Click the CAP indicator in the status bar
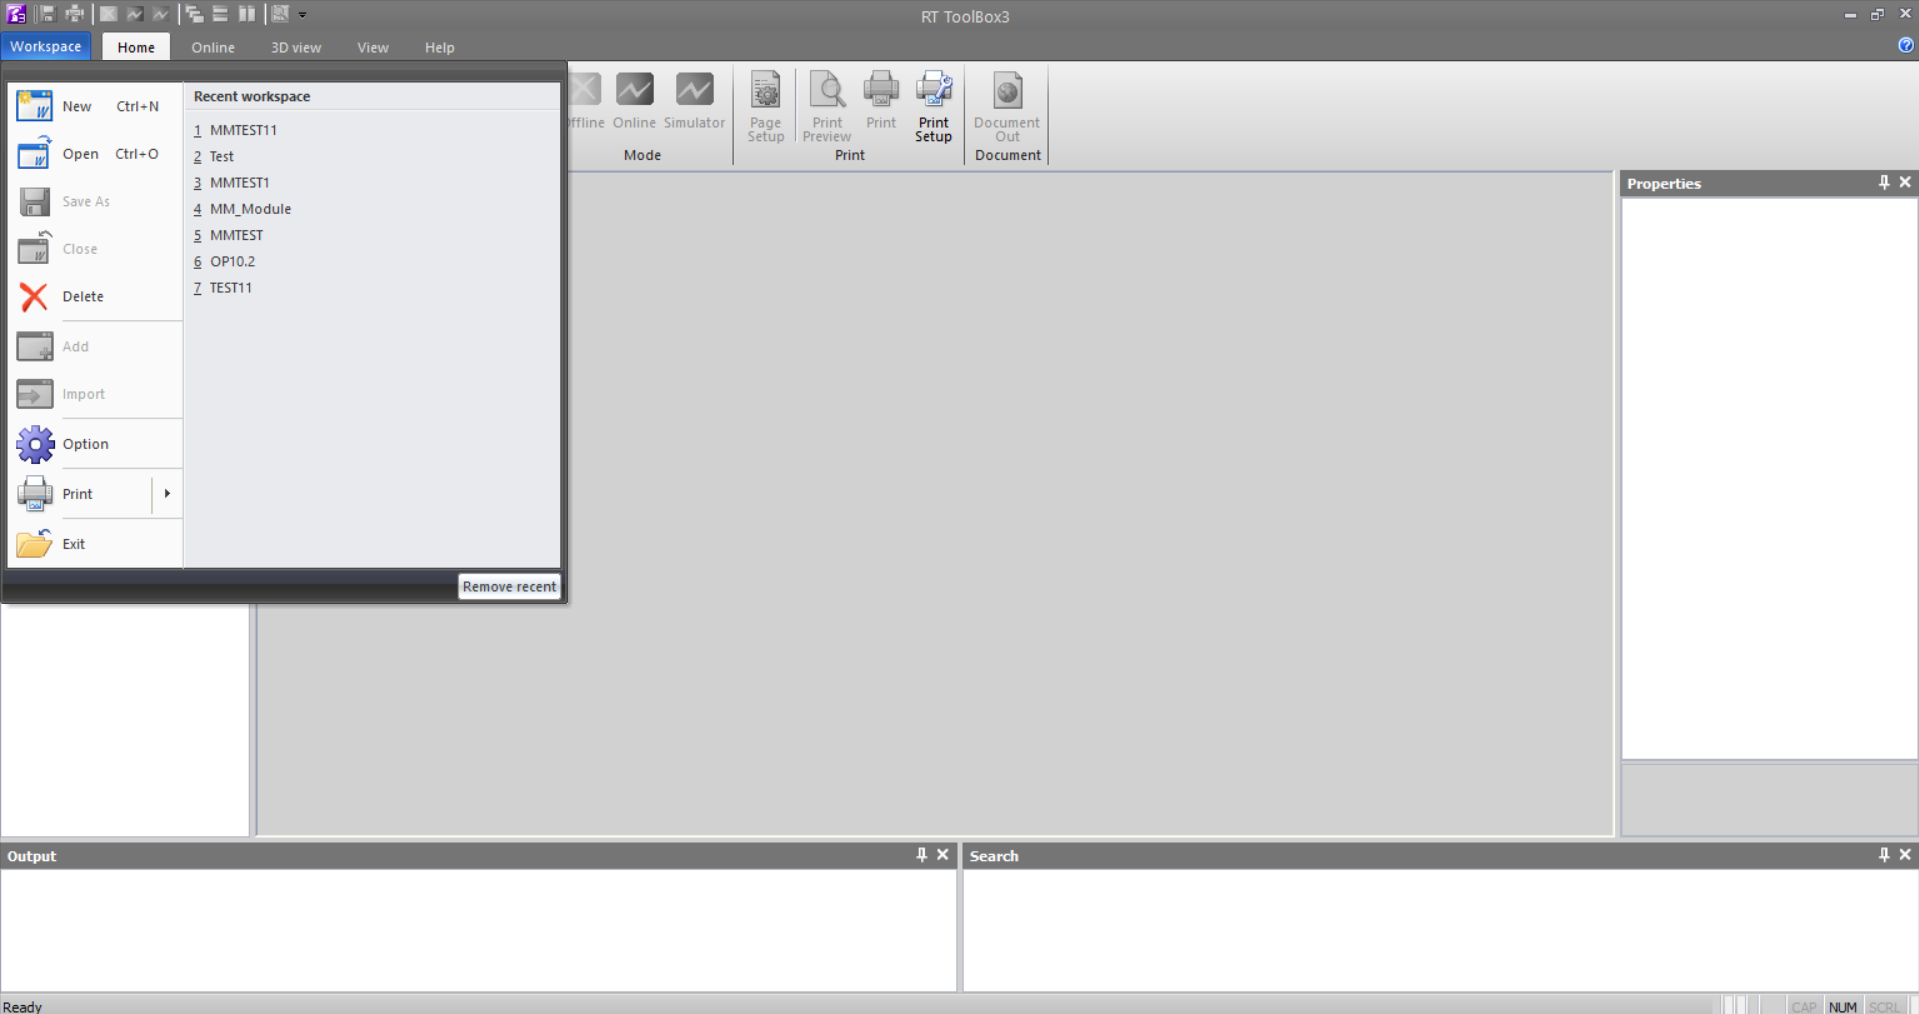1919x1014 pixels. click(1804, 1006)
